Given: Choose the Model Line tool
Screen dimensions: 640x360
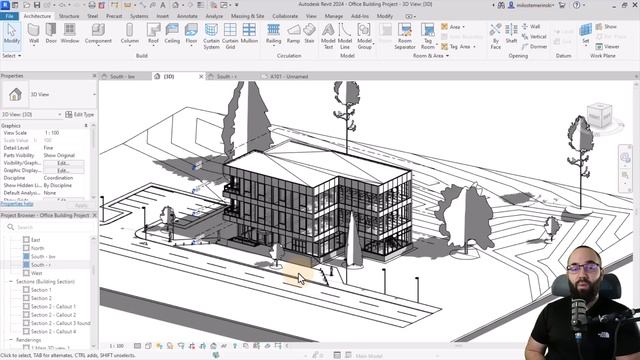Looking at the screenshot, I should click(345, 36).
